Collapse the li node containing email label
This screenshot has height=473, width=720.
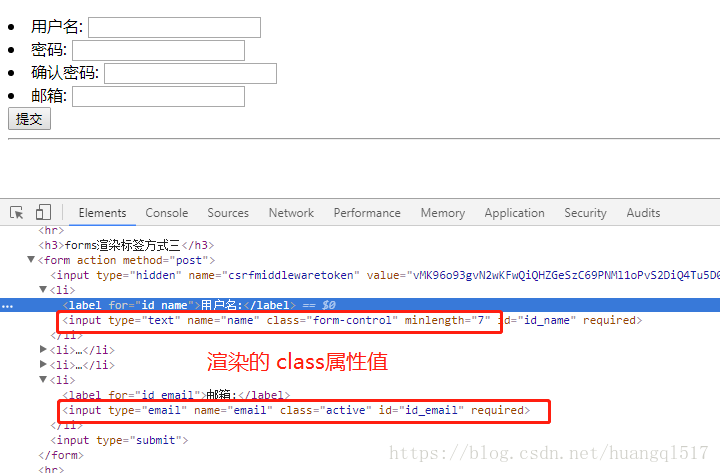43,379
